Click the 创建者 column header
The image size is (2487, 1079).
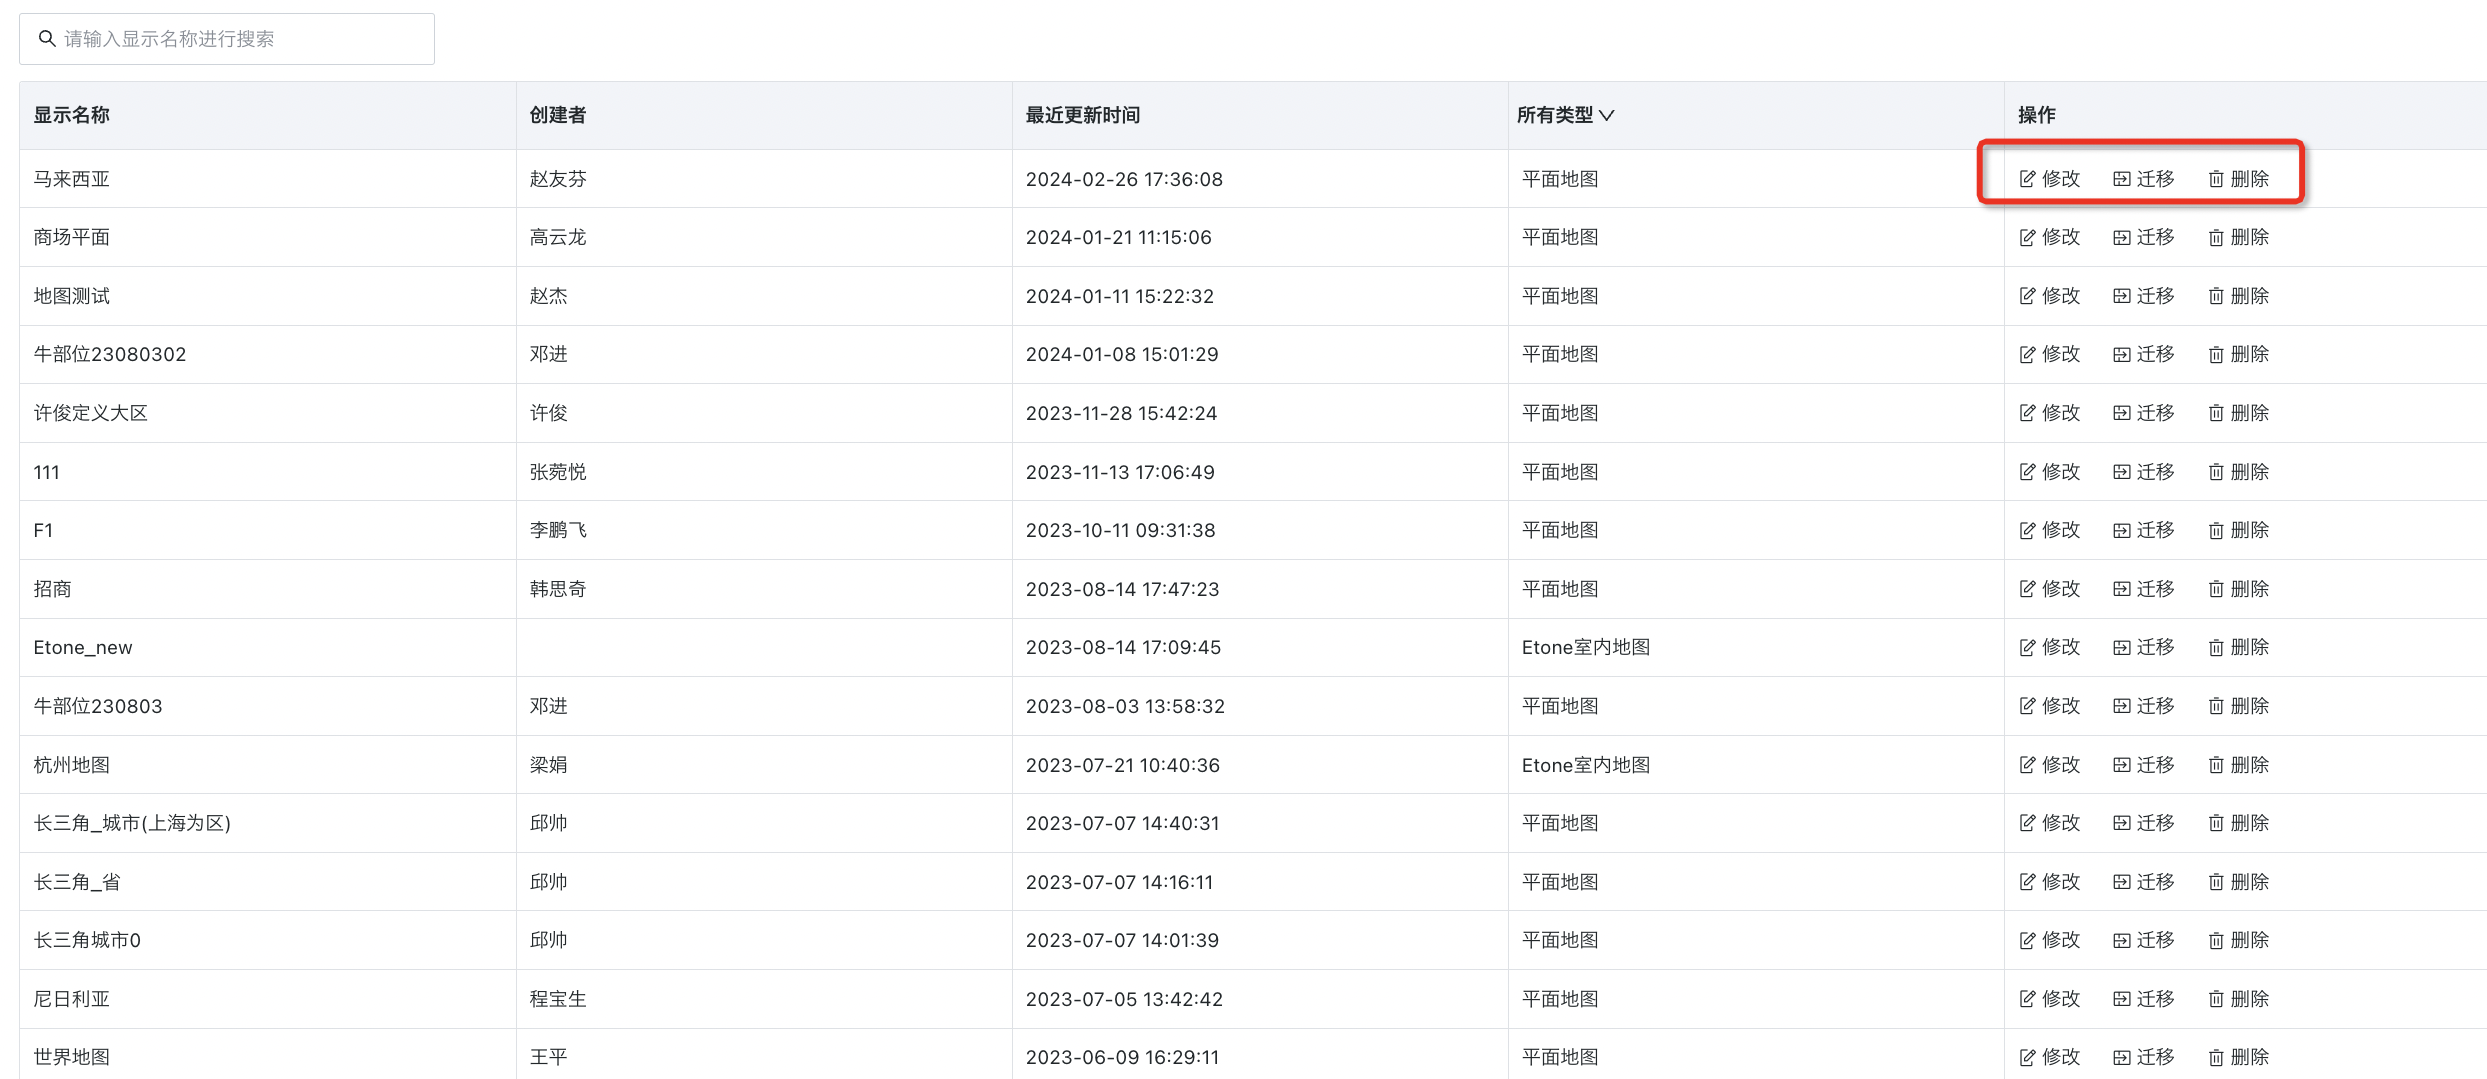point(558,115)
